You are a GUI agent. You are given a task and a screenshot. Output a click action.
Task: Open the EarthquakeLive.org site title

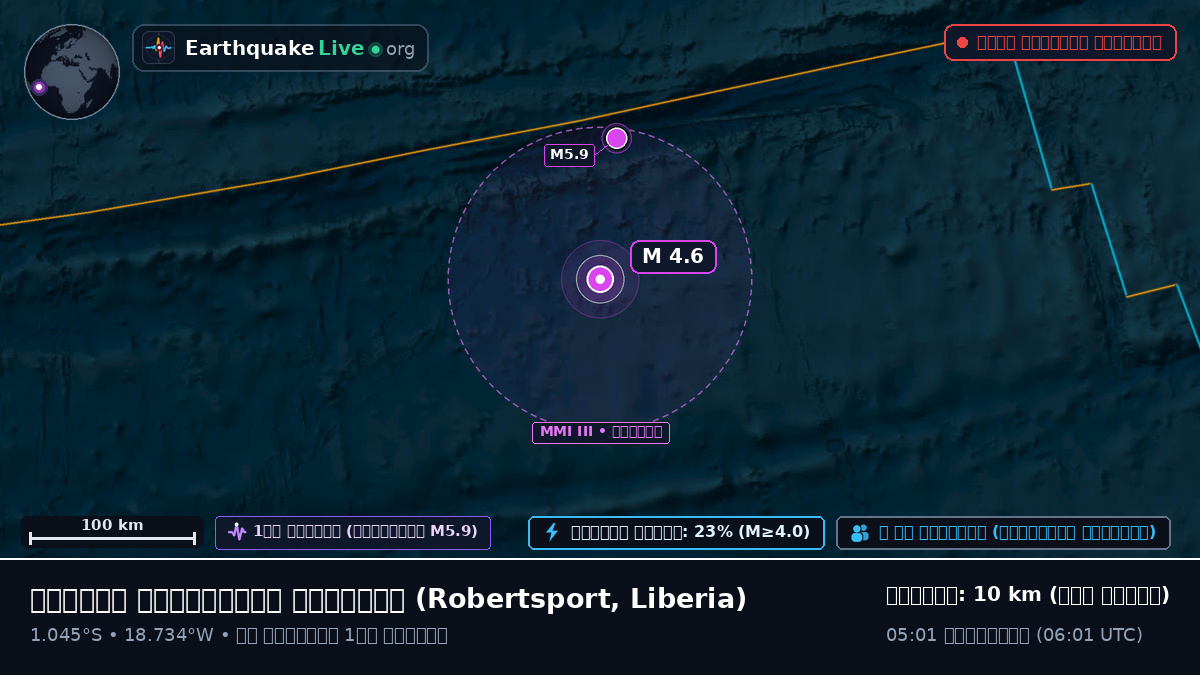(x=300, y=49)
